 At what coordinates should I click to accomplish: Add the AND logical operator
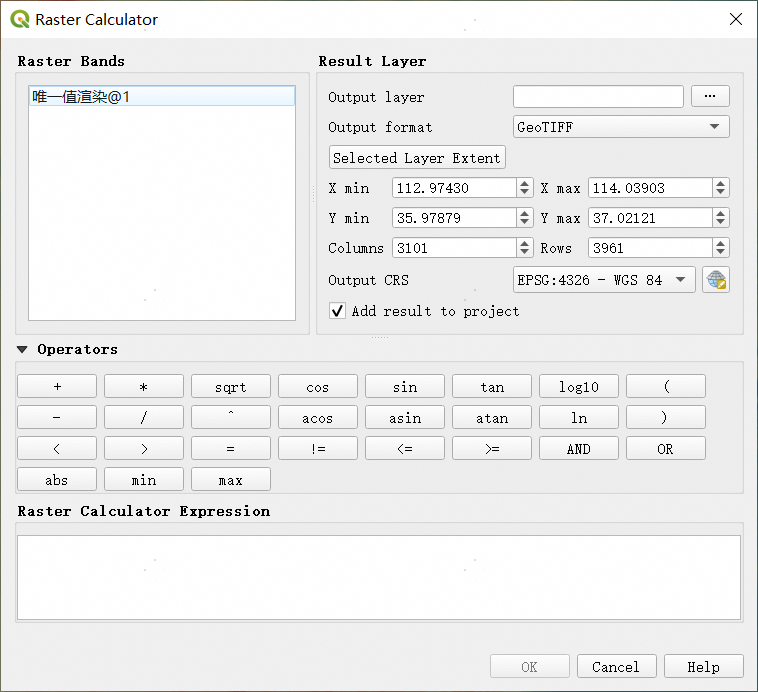pos(578,449)
